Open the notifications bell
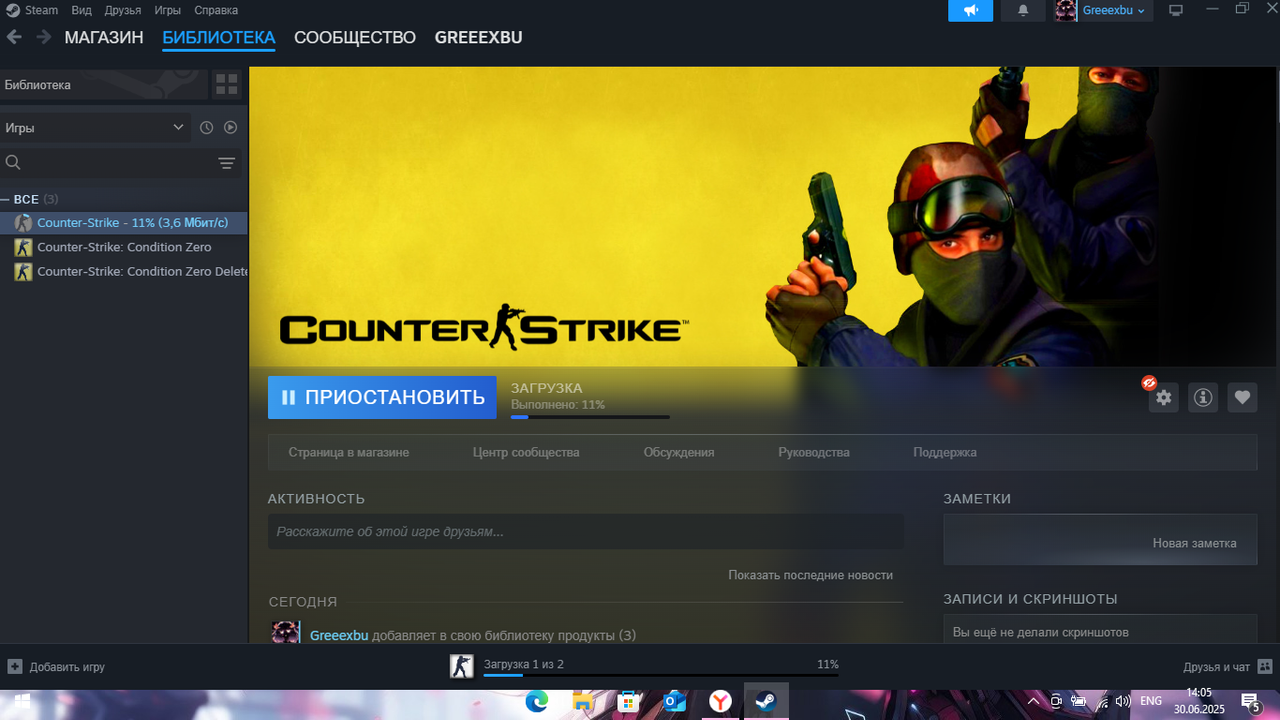 1023,10
